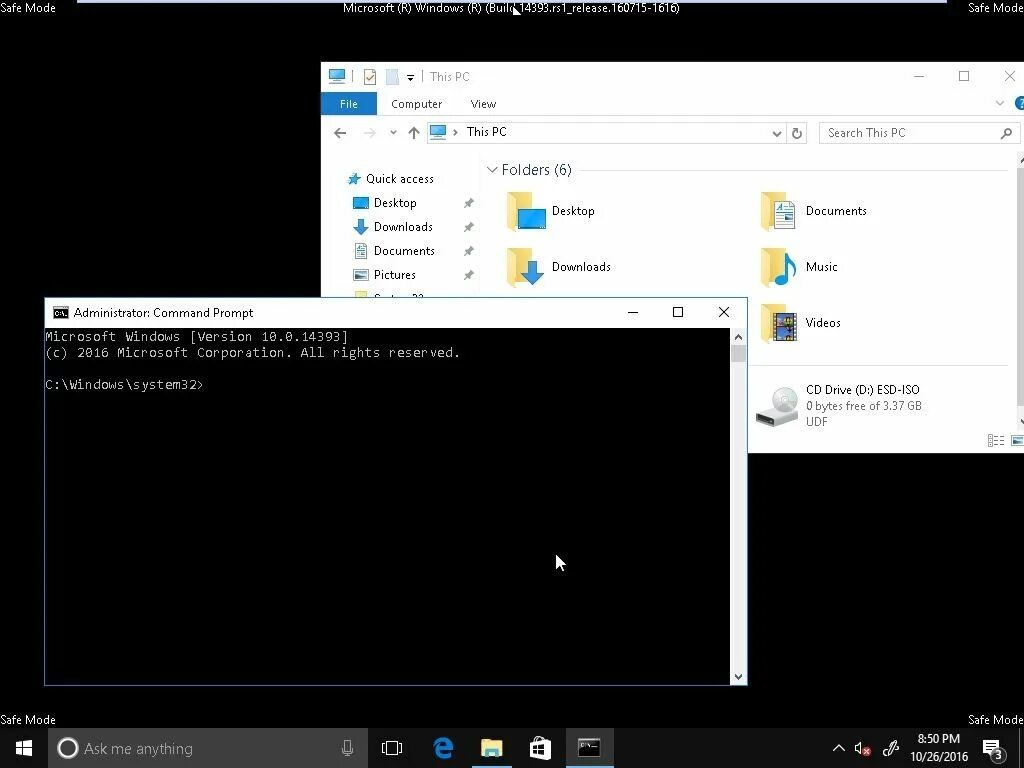1024x768 pixels.
Task: Click the muted volume tray icon
Action: pos(863,748)
